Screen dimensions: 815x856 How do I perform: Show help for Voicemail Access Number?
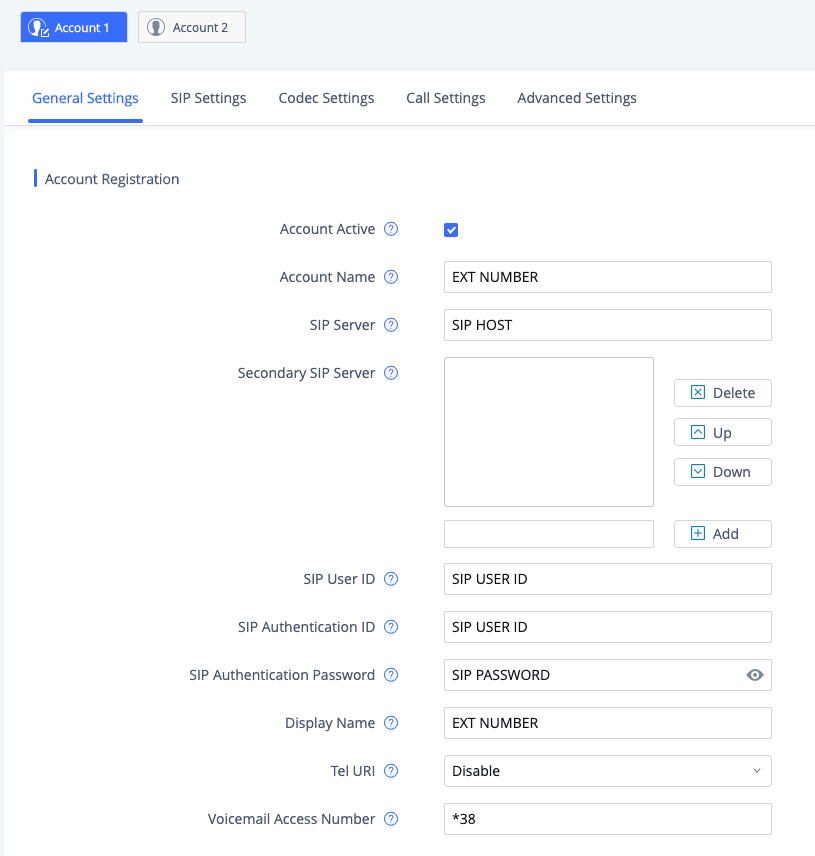[391, 819]
